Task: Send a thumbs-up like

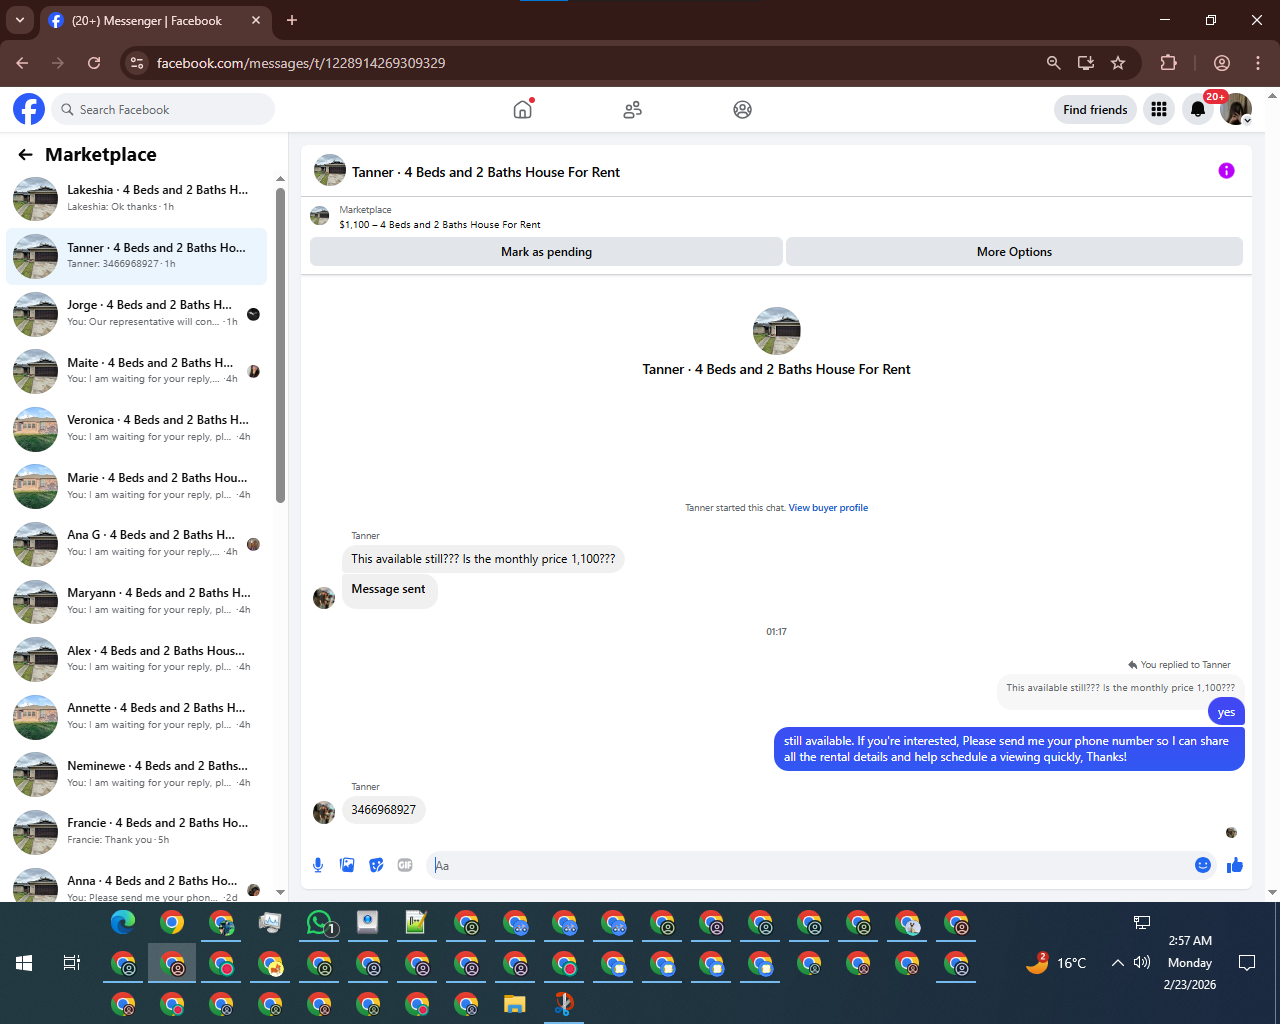Action: [x=1235, y=865]
